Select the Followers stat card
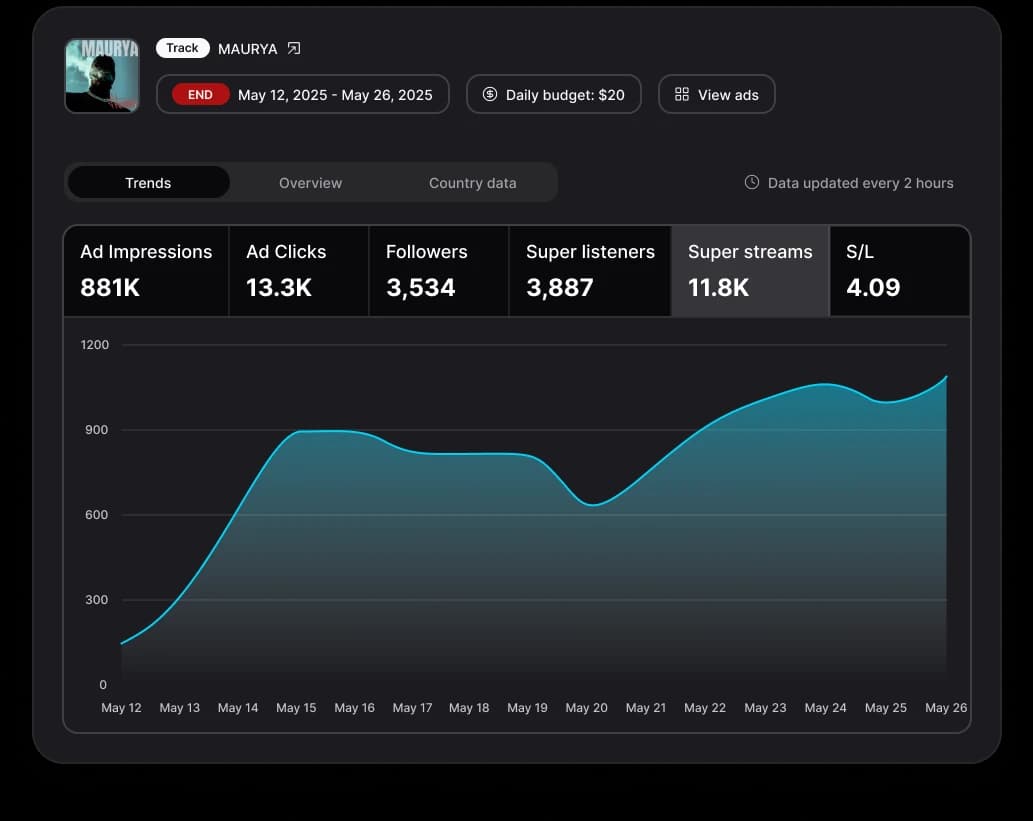Screen dimensions: 1033x821 437,270
